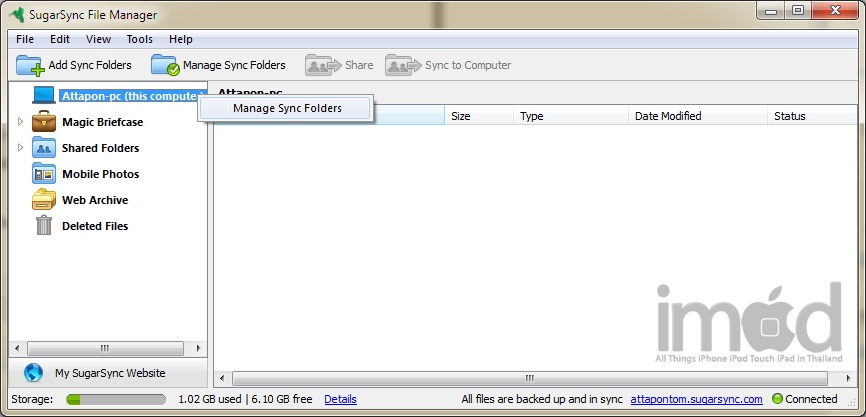Select the Magic Briefcase icon in sidebar

pos(44,122)
